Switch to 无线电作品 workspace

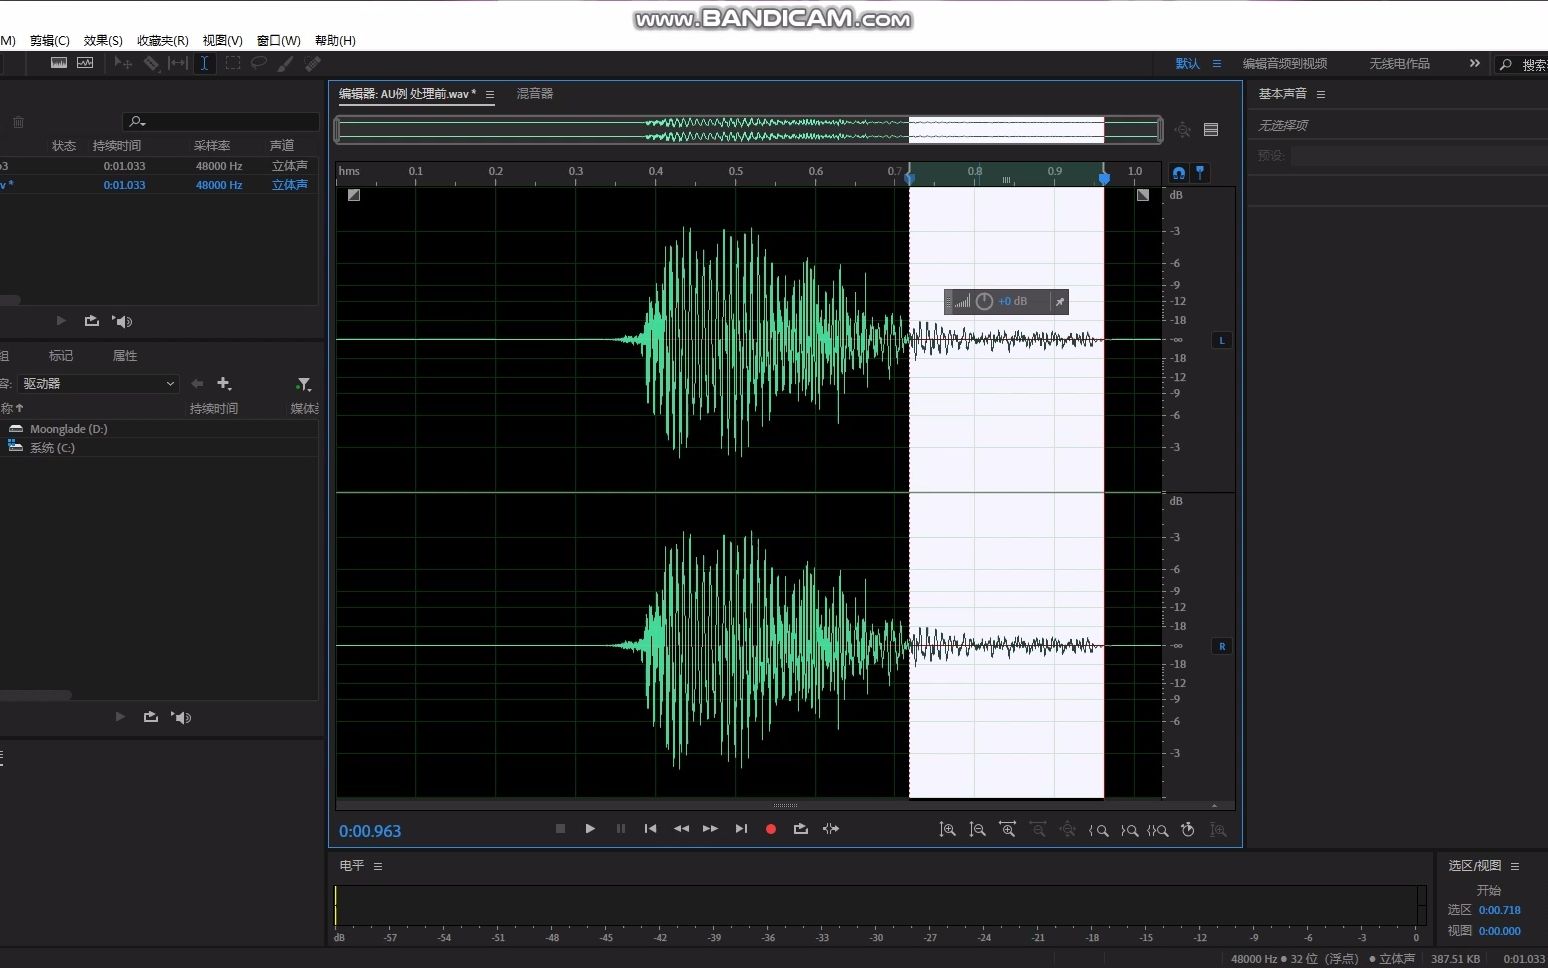1399,63
